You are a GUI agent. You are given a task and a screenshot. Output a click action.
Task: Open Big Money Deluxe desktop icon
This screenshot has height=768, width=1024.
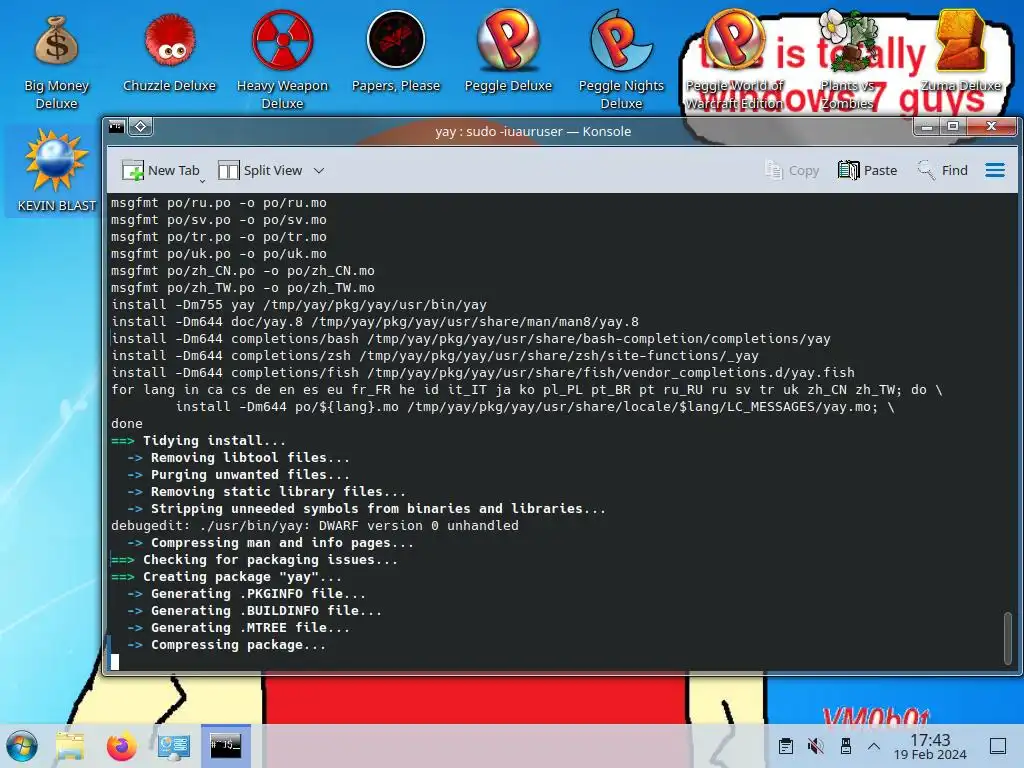(x=56, y=60)
